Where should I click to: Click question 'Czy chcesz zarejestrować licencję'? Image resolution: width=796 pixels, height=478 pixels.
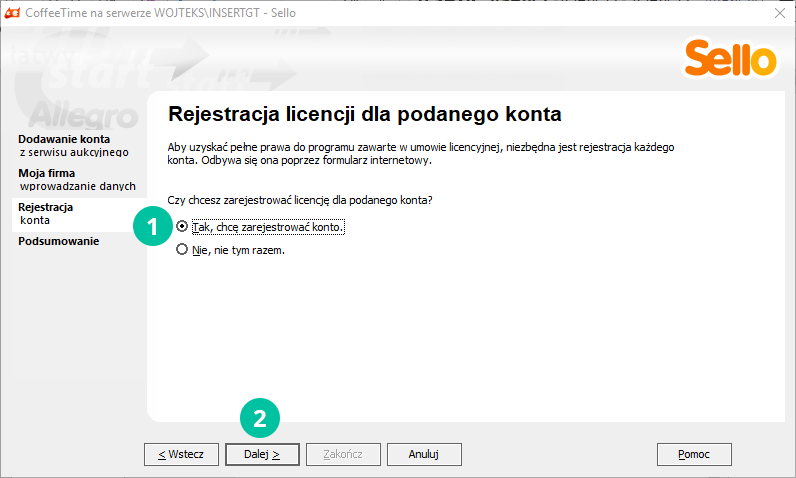pyautogui.click(x=300, y=200)
